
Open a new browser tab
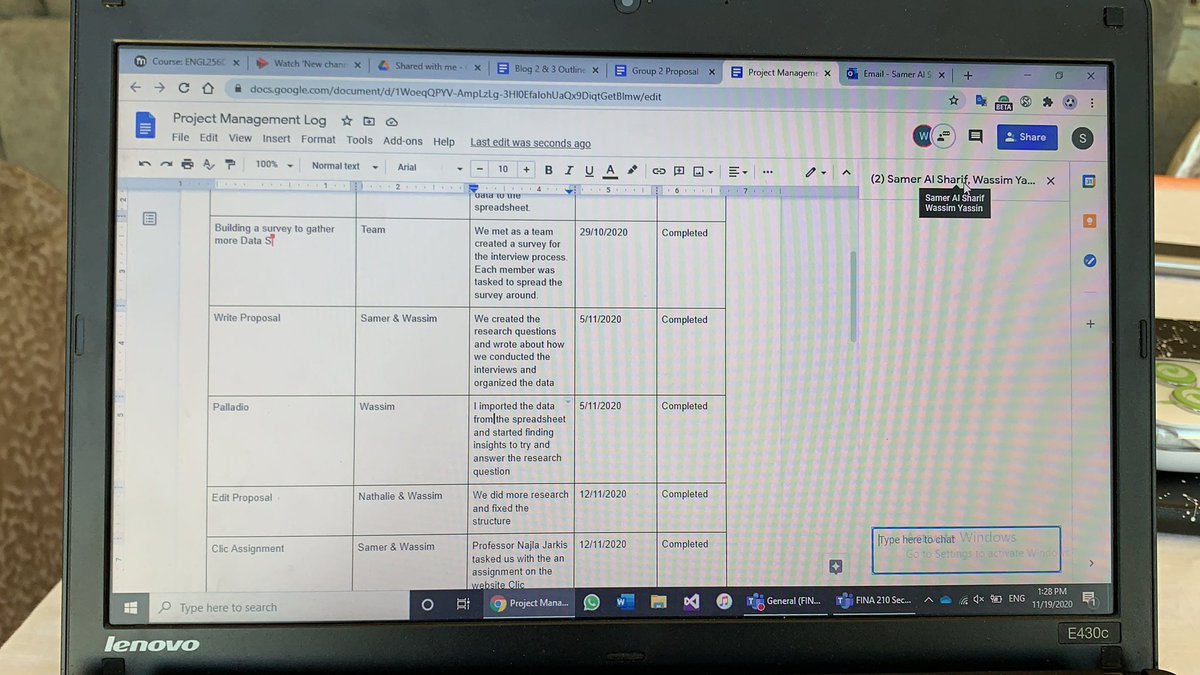click(968, 75)
